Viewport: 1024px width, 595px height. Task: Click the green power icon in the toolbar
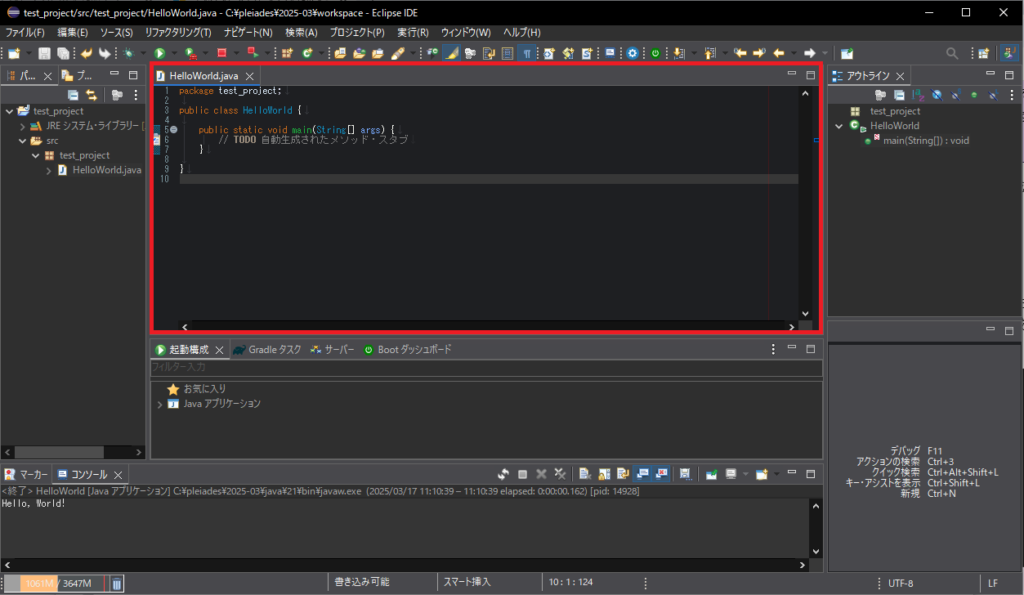pos(655,54)
